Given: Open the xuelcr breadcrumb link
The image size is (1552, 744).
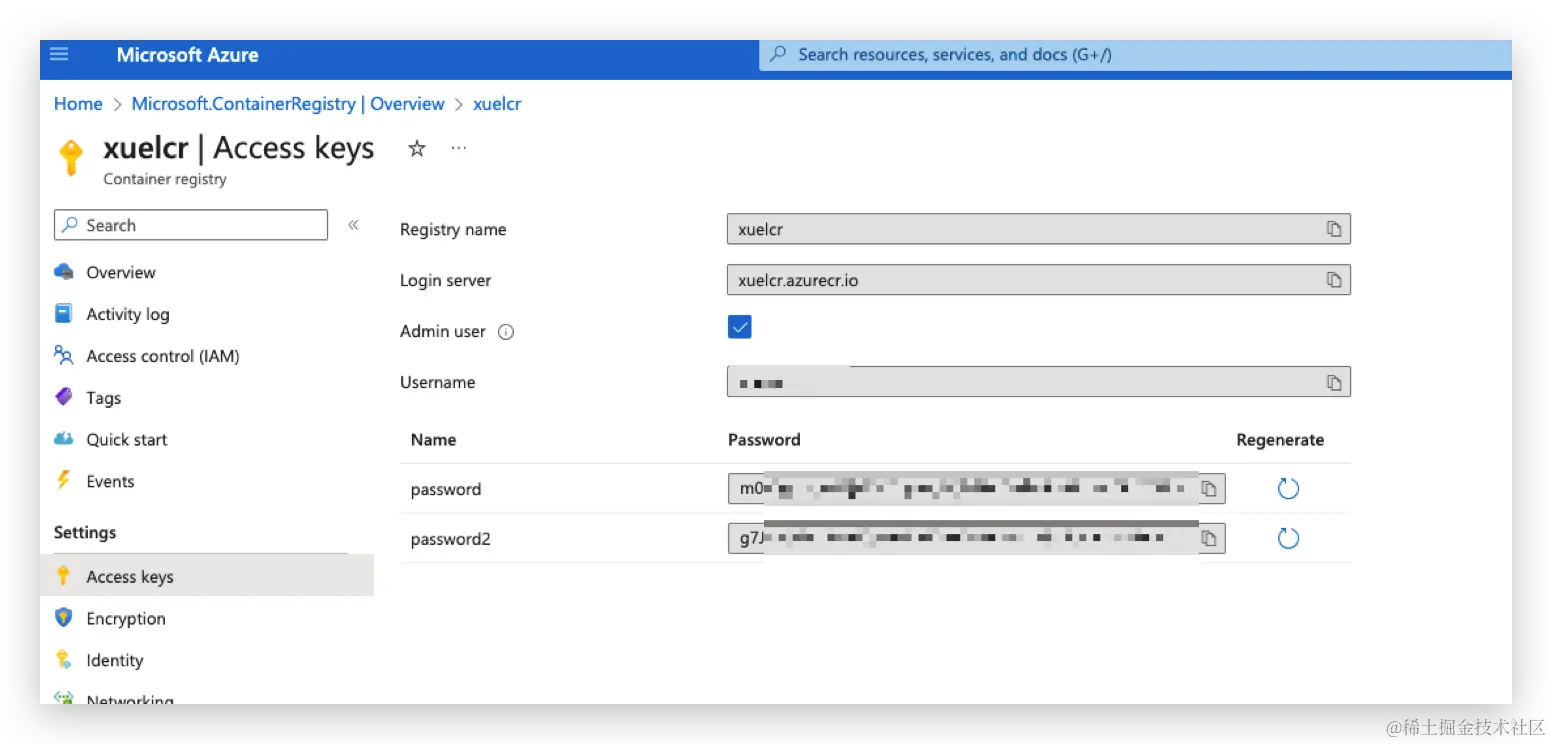Looking at the screenshot, I should click(x=497, y=104).
